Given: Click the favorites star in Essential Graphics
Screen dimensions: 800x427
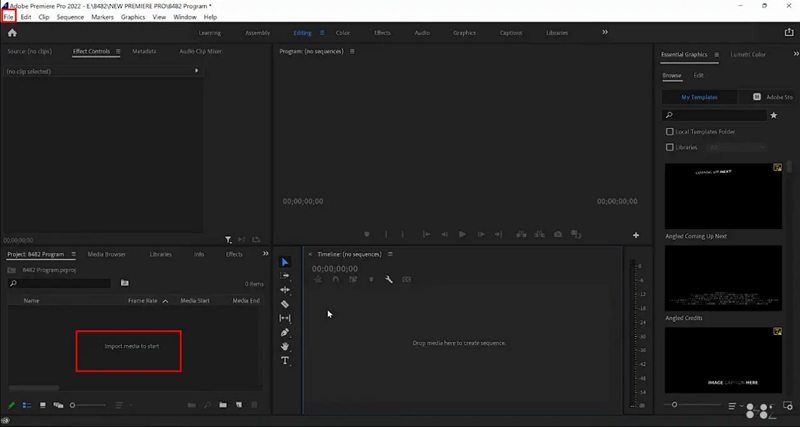Looking at the screenshot, I should [773, 115].
